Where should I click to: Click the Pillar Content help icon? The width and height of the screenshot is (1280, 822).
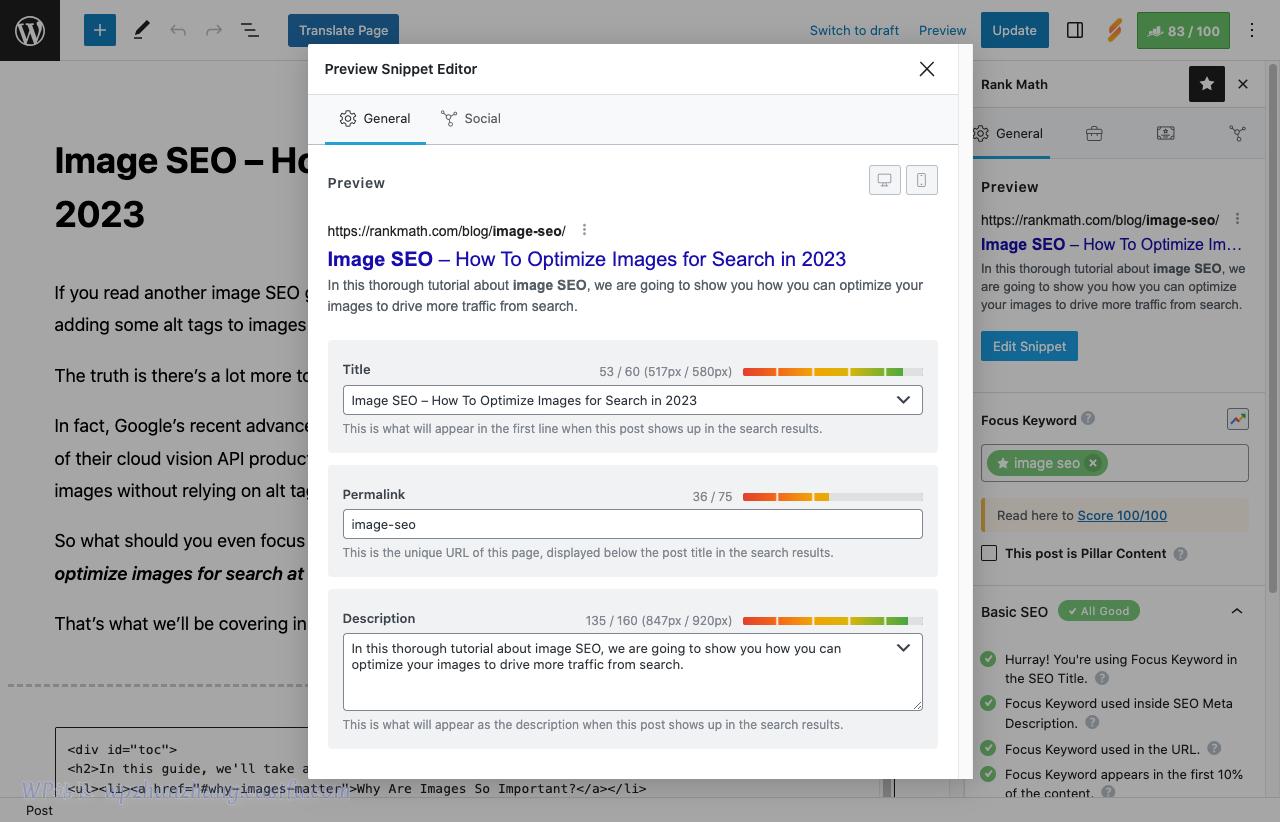(x=1180, y=553)
